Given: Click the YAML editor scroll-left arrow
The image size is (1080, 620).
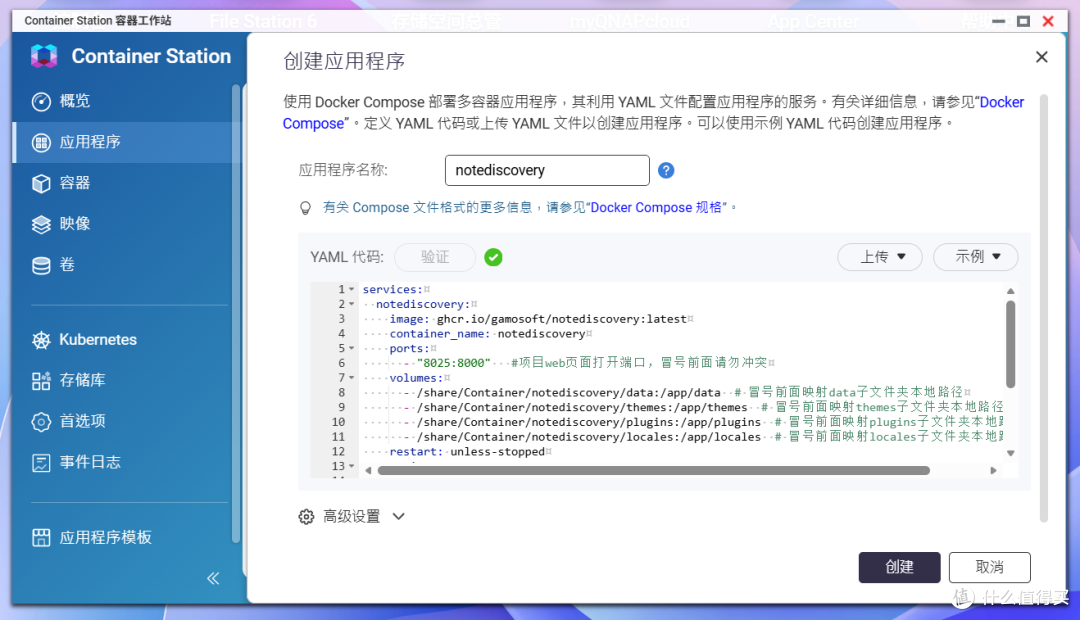Looking at the screenshot, I should pos(368,471).
